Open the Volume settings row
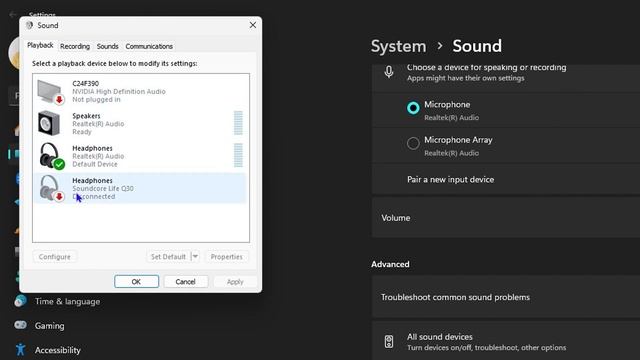The height and width of the screenshot is (360, 640). pos(506,218)
